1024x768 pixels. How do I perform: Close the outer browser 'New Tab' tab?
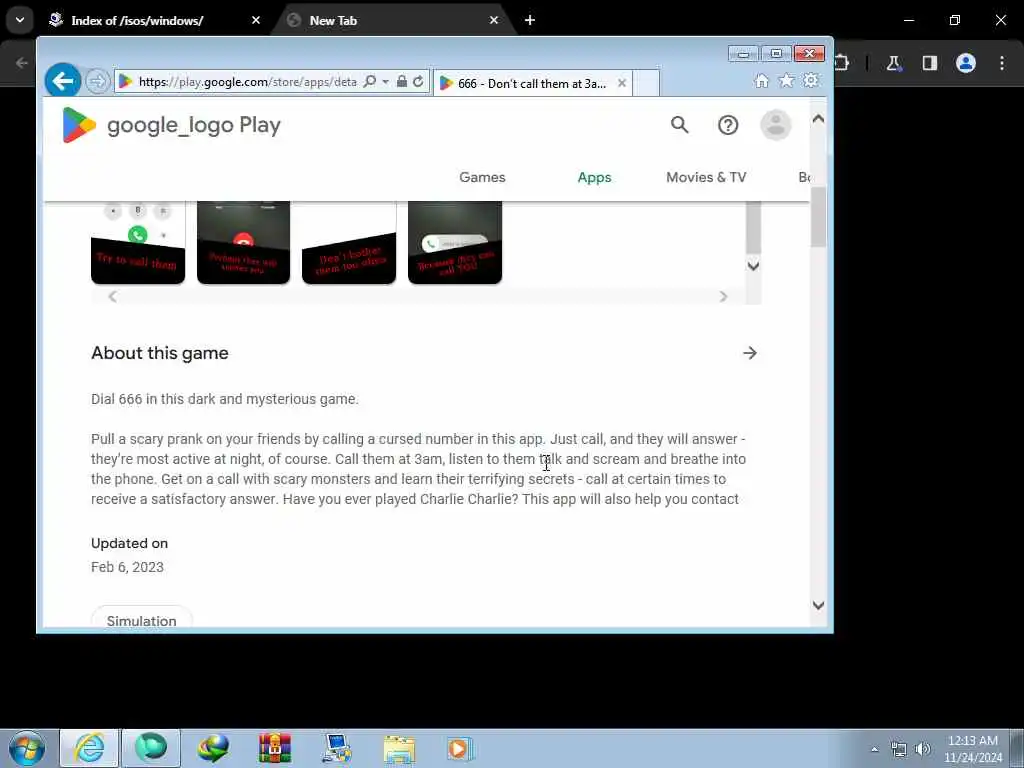pos(494,20)
